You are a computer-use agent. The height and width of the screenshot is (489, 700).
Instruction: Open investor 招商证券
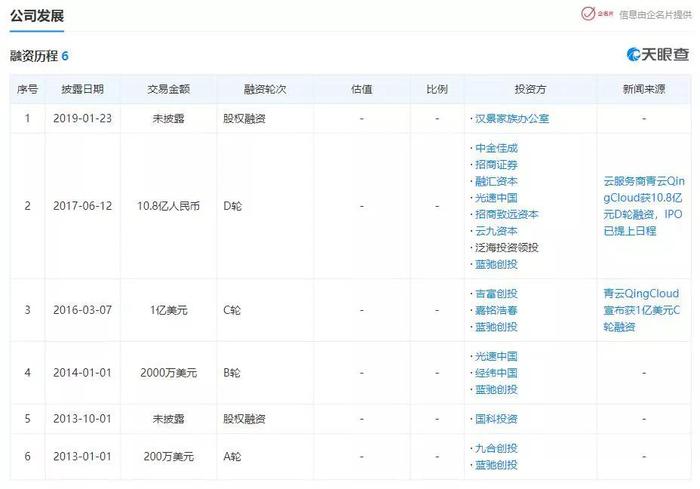(496, 165)
